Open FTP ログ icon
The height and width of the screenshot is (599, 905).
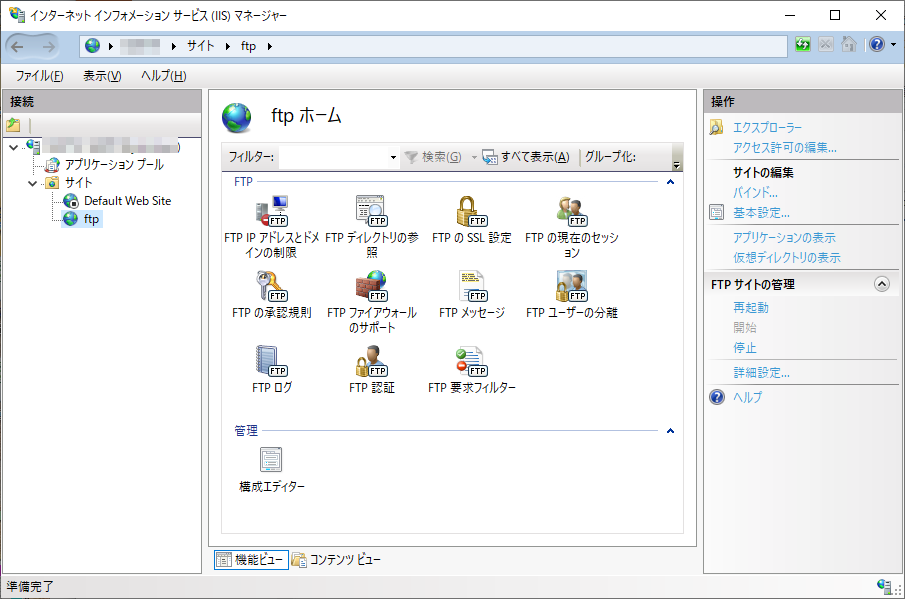[x=271, y=370]
